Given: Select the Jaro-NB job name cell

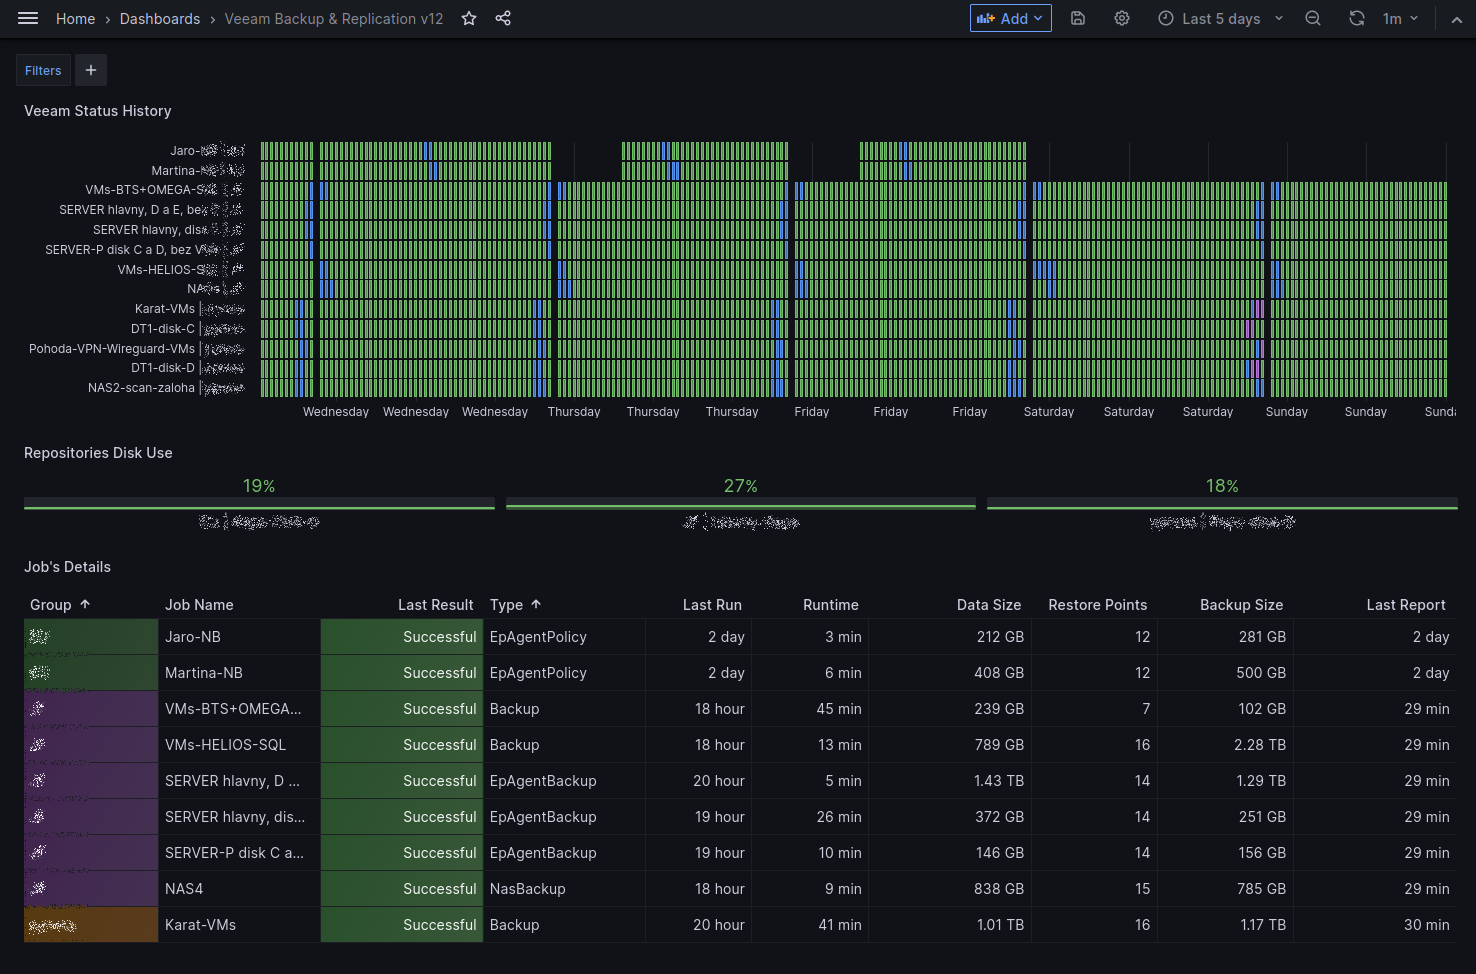Looking at the screenshot, I should click(239, 637).
